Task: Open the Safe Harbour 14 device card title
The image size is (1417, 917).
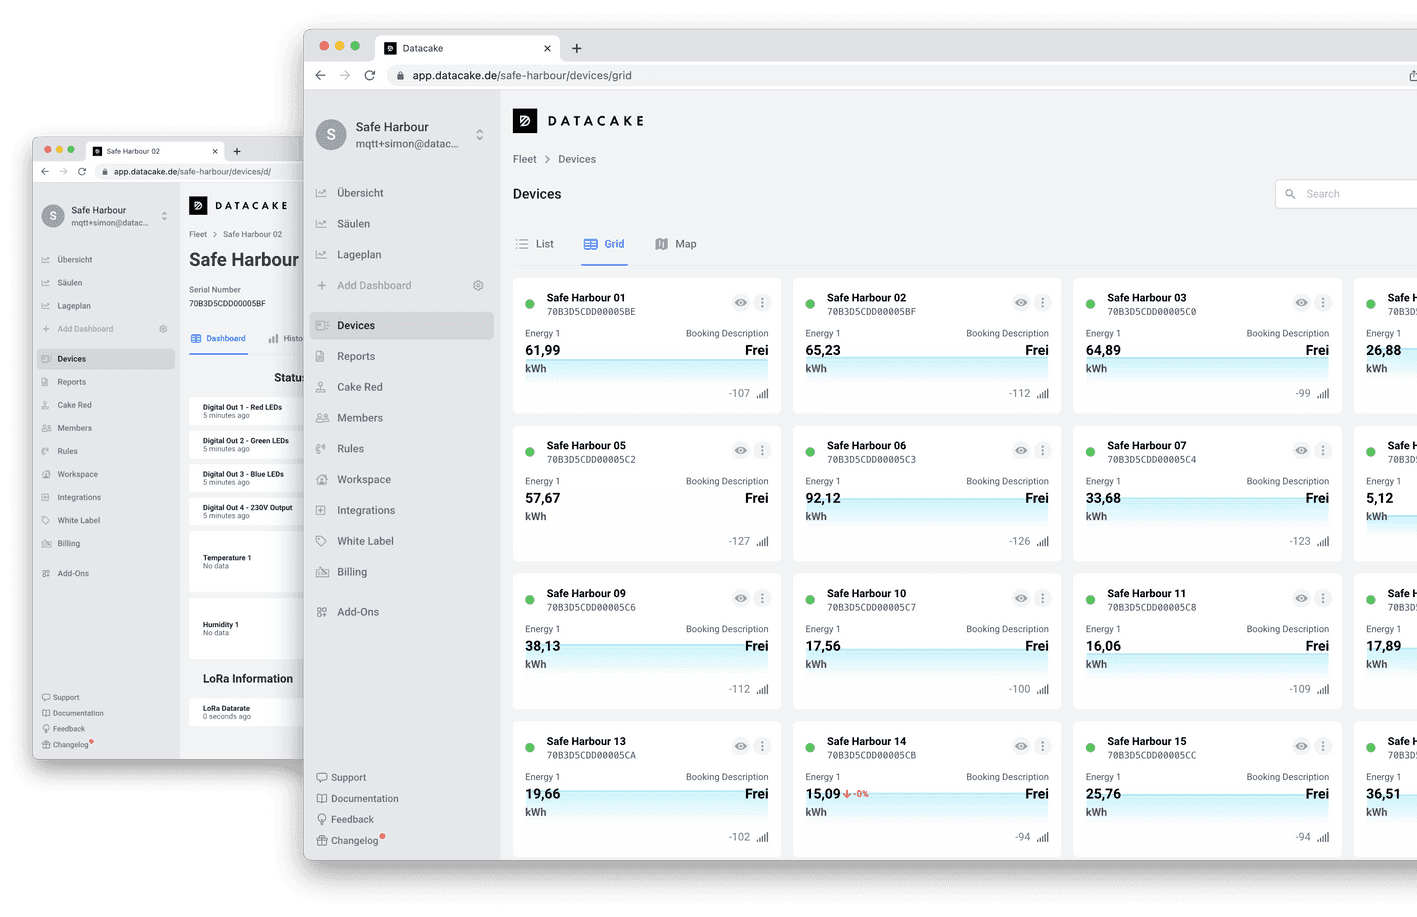Action: pyautogui.click(x=866, y=742)
